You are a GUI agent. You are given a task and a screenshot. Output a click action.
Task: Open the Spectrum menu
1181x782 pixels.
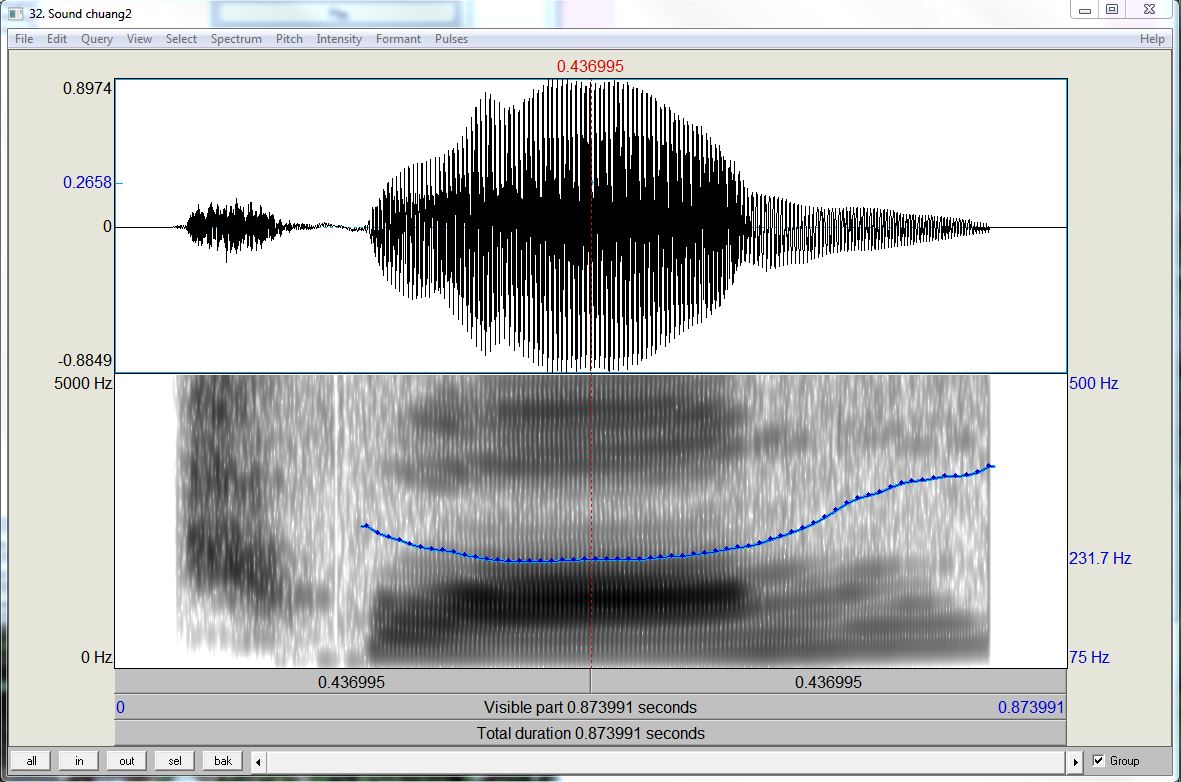237,39
